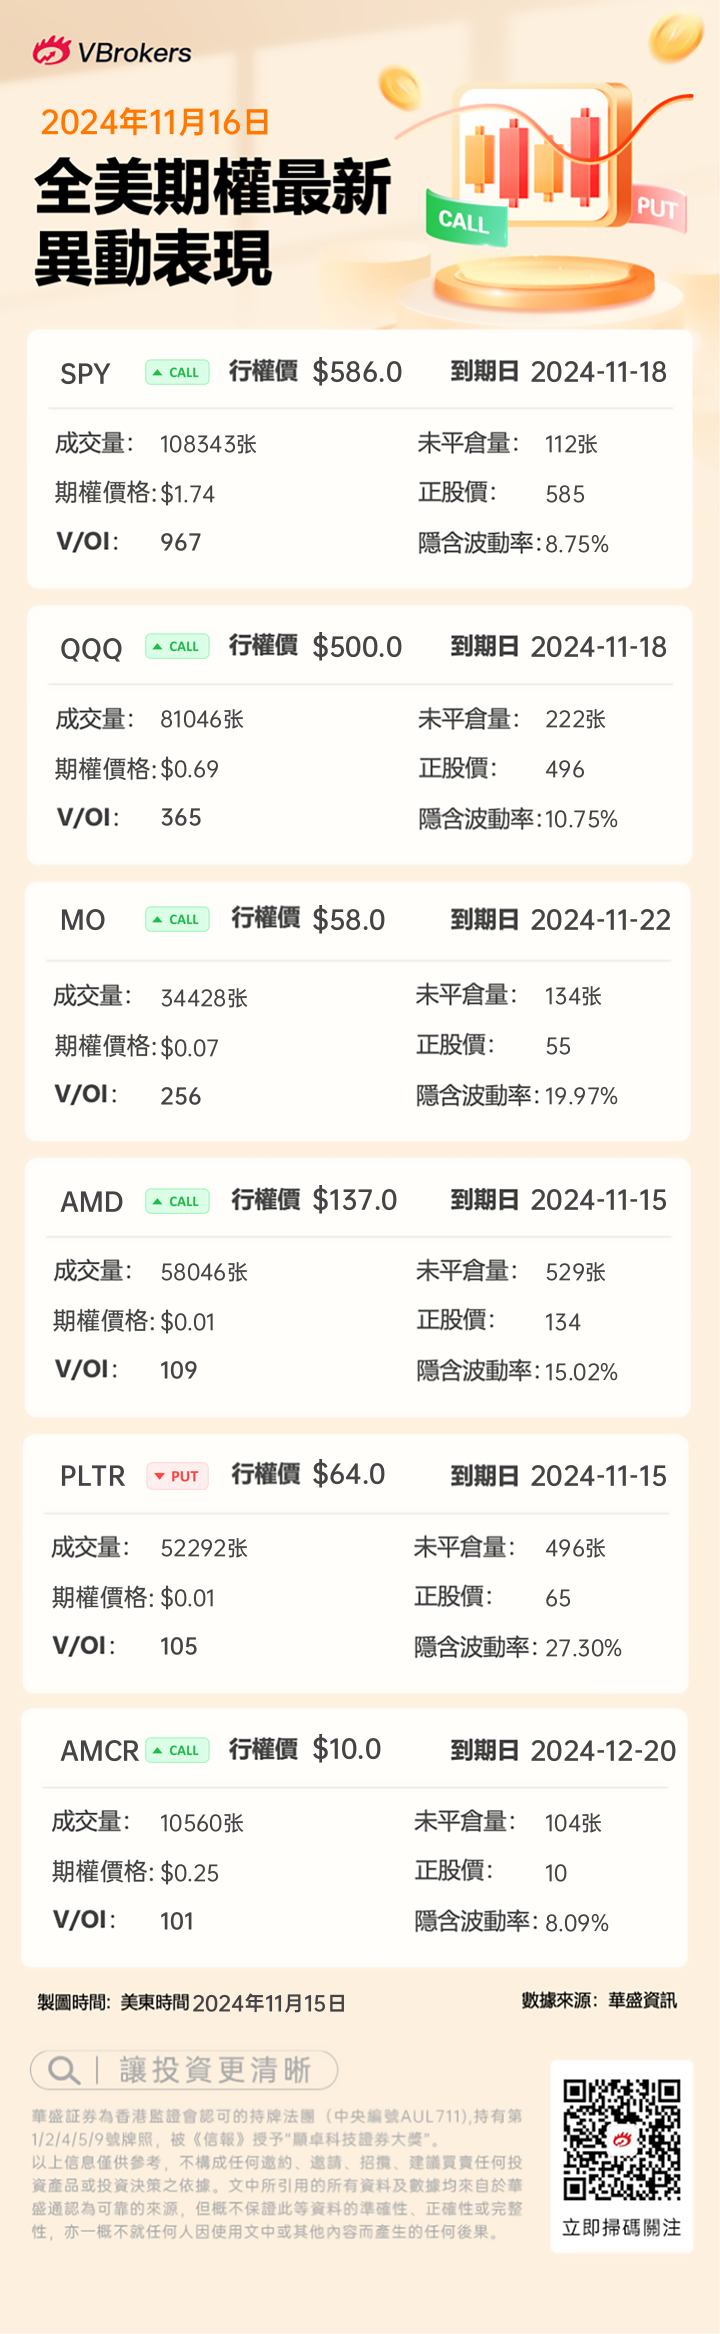The image size is (720, 2334).
Task: Click the CALL badge beside AMCR
Action: click(x=177, y=1751)
